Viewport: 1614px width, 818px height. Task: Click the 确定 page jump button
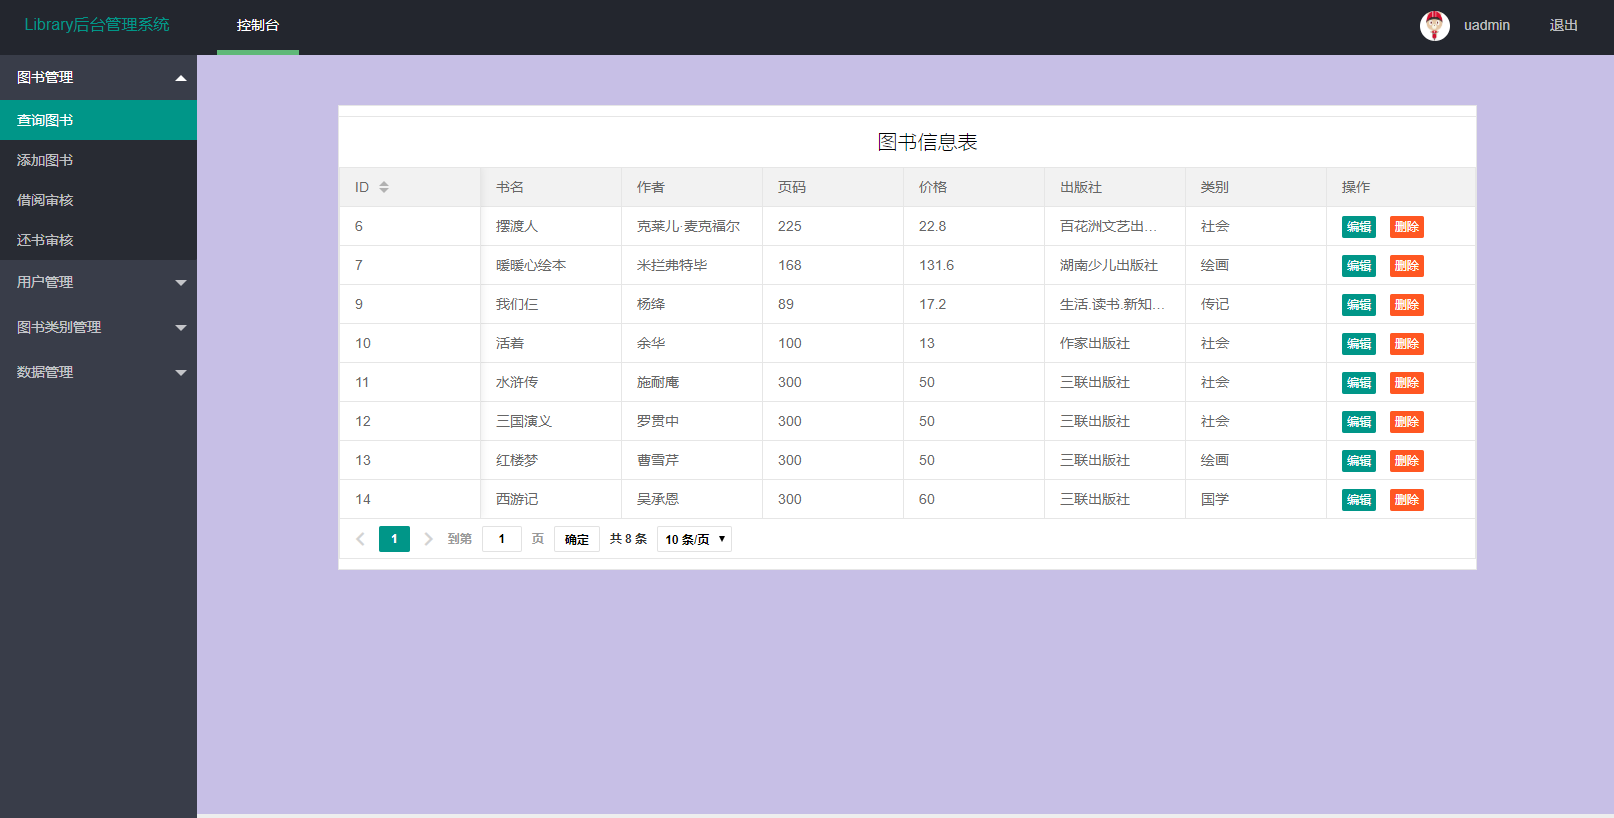(x=577, y=539)
